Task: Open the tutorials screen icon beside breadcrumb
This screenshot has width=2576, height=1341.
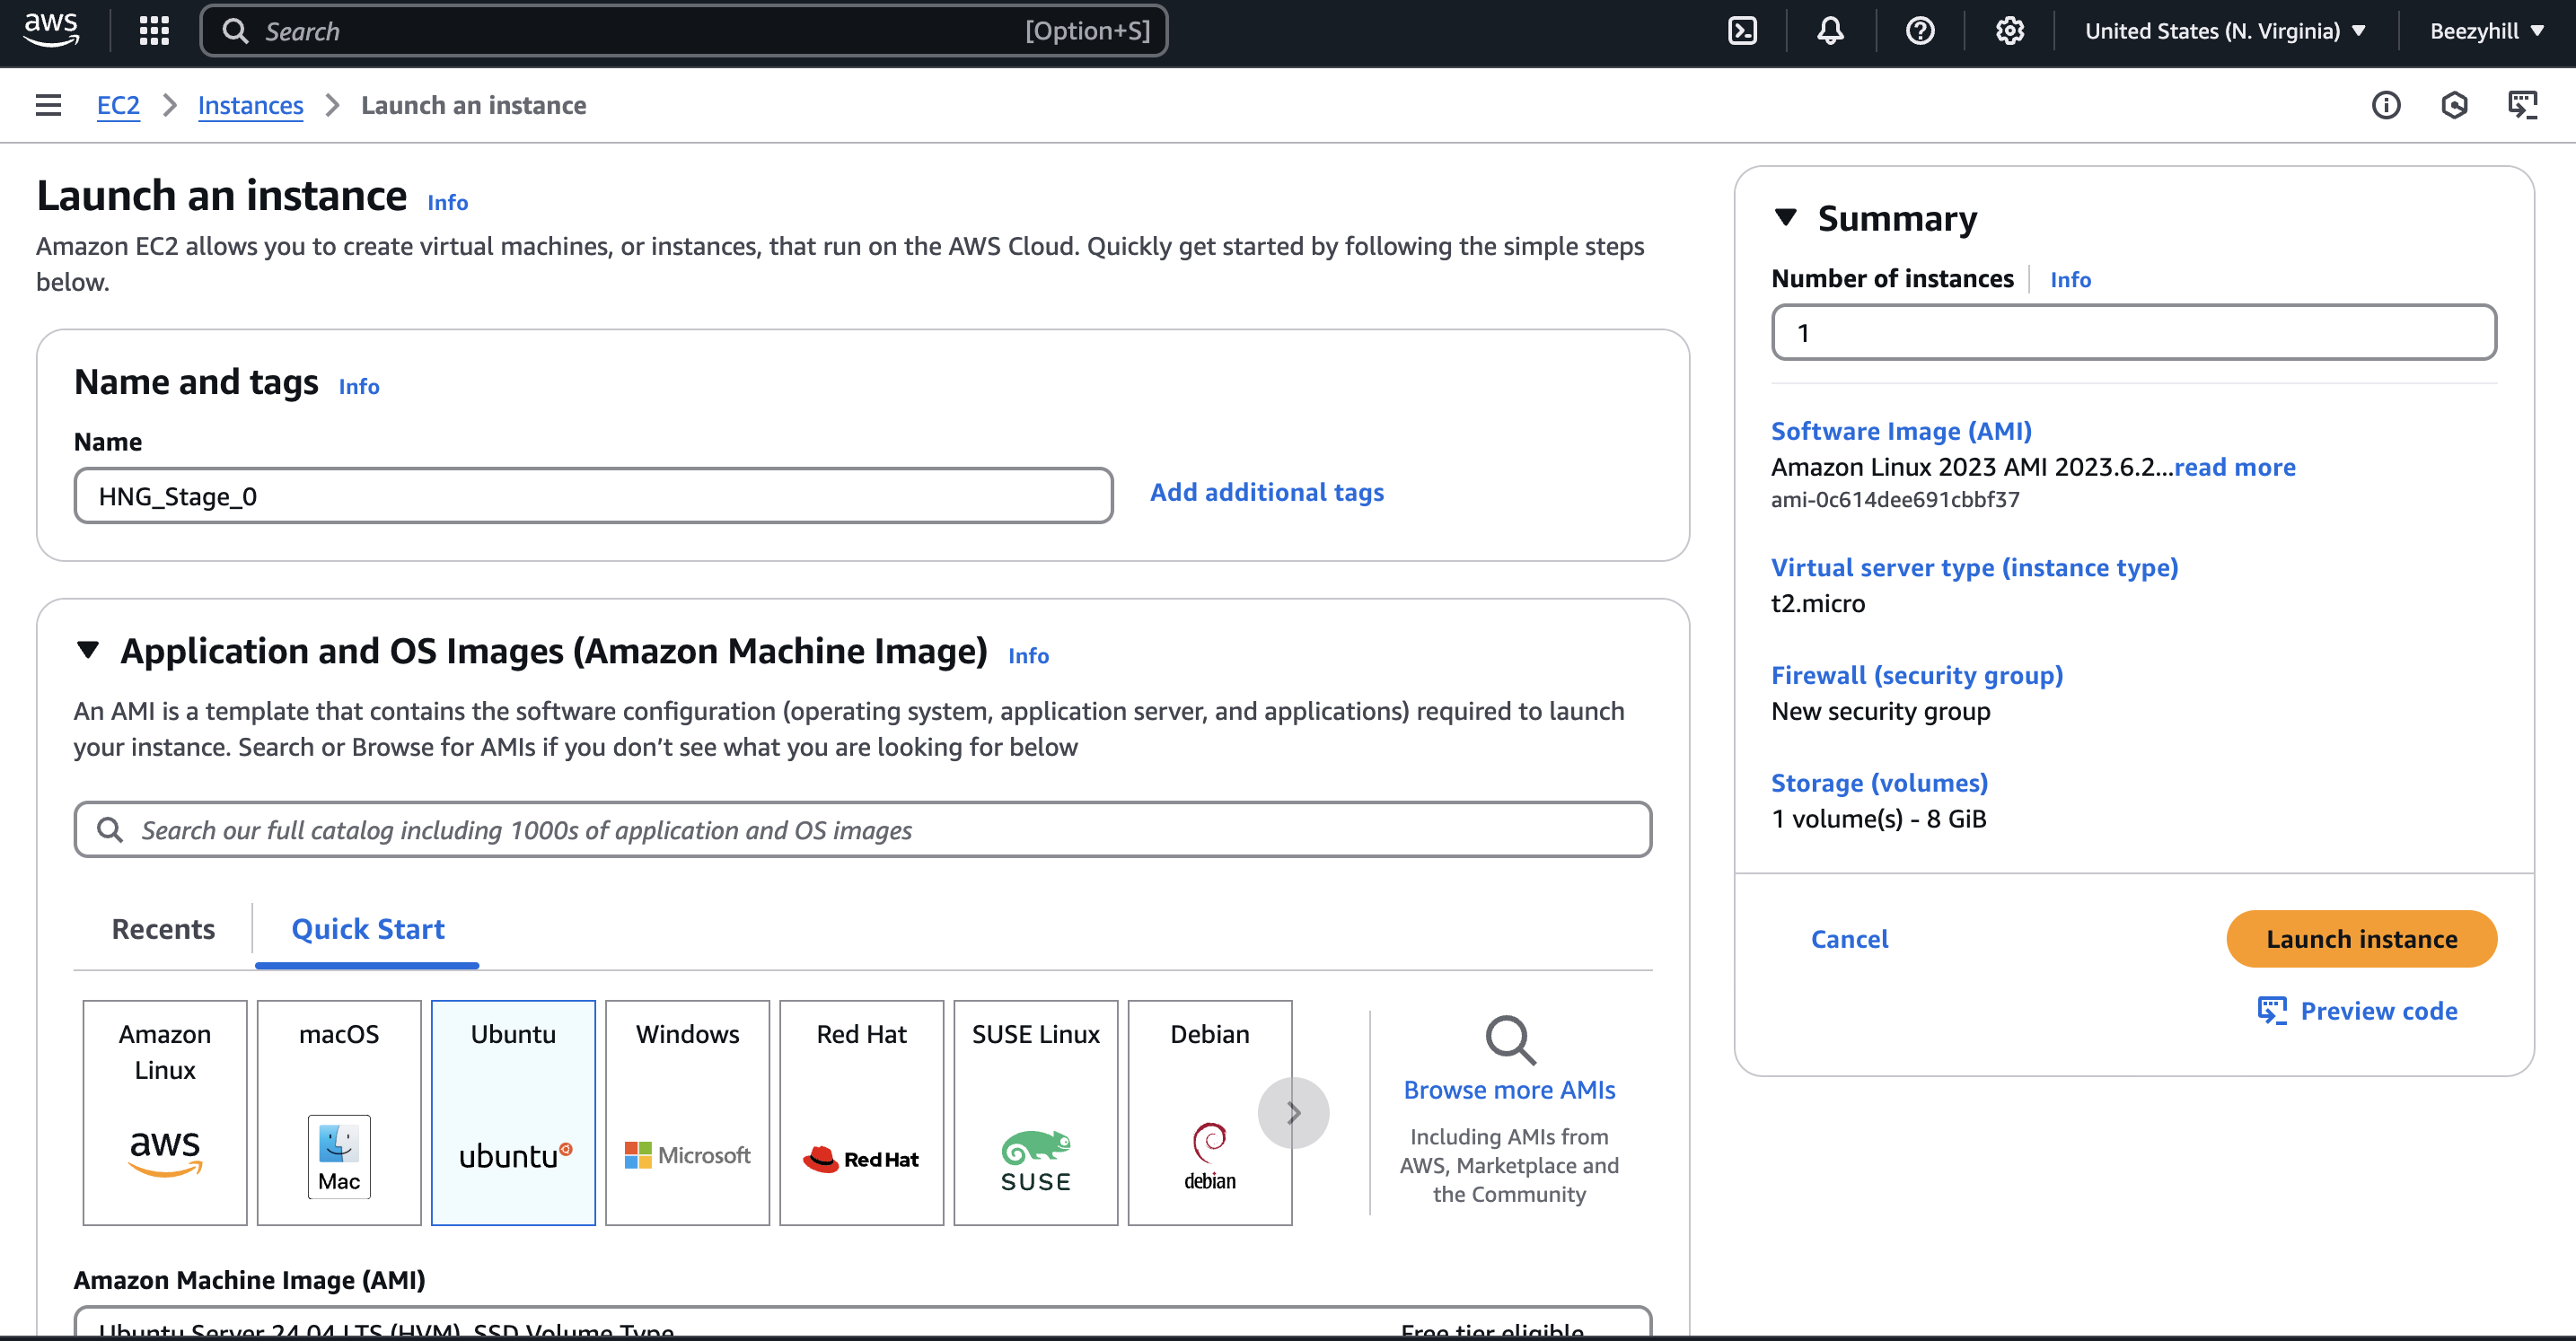Action: (x=2523, y=105)
